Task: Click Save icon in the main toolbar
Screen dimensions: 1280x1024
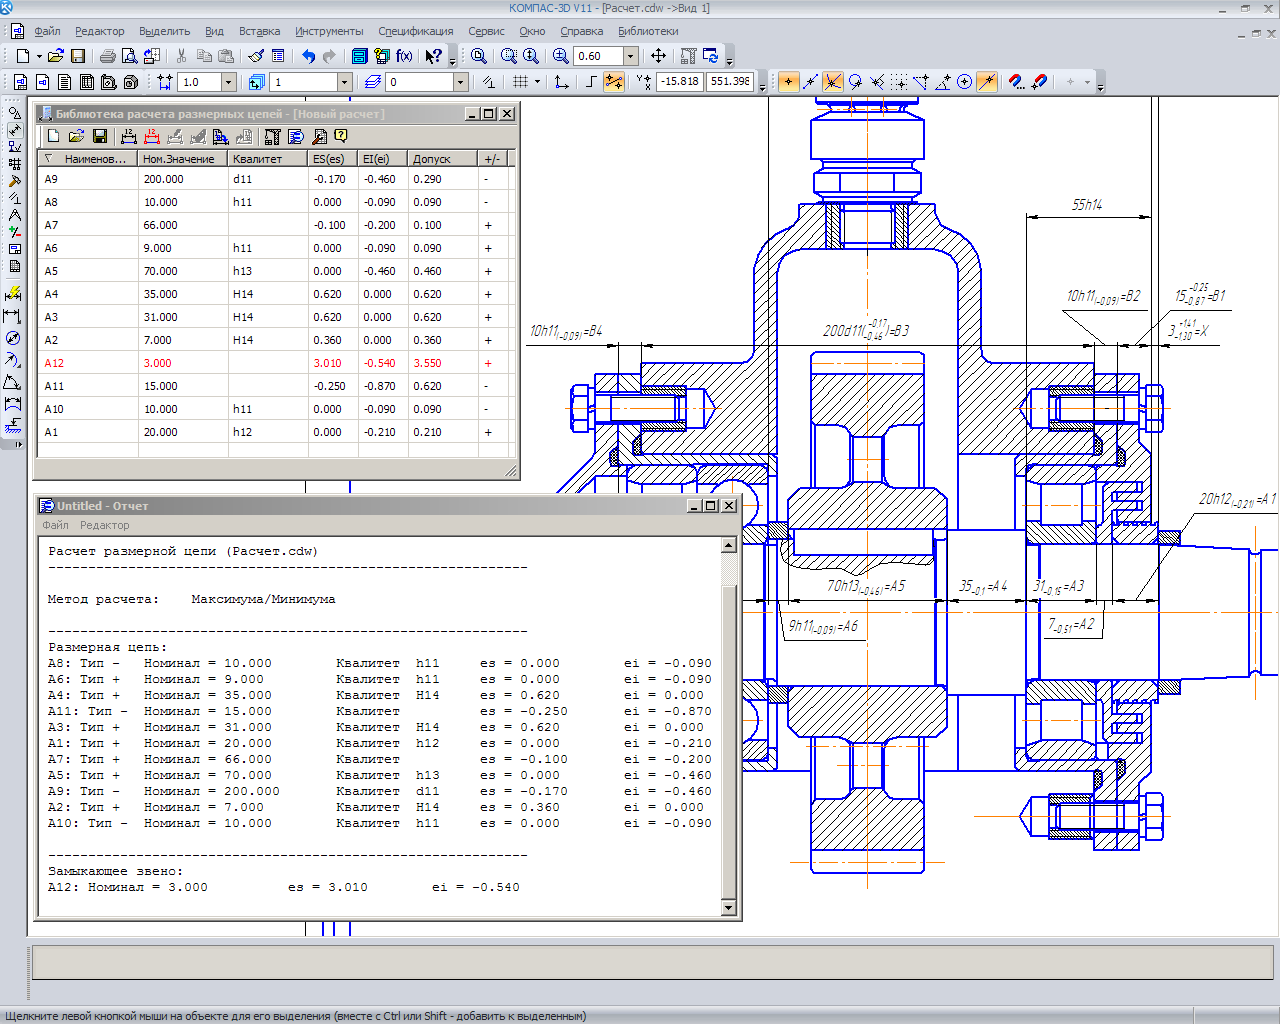Action: click(78, 56)
